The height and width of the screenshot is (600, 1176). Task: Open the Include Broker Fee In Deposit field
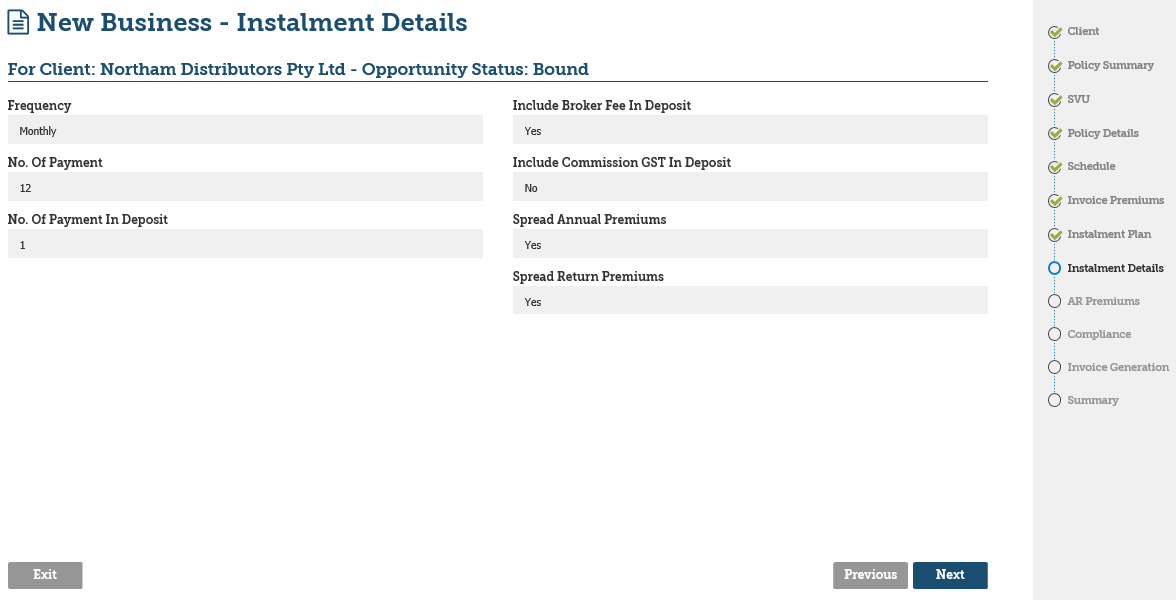[750, 130]
